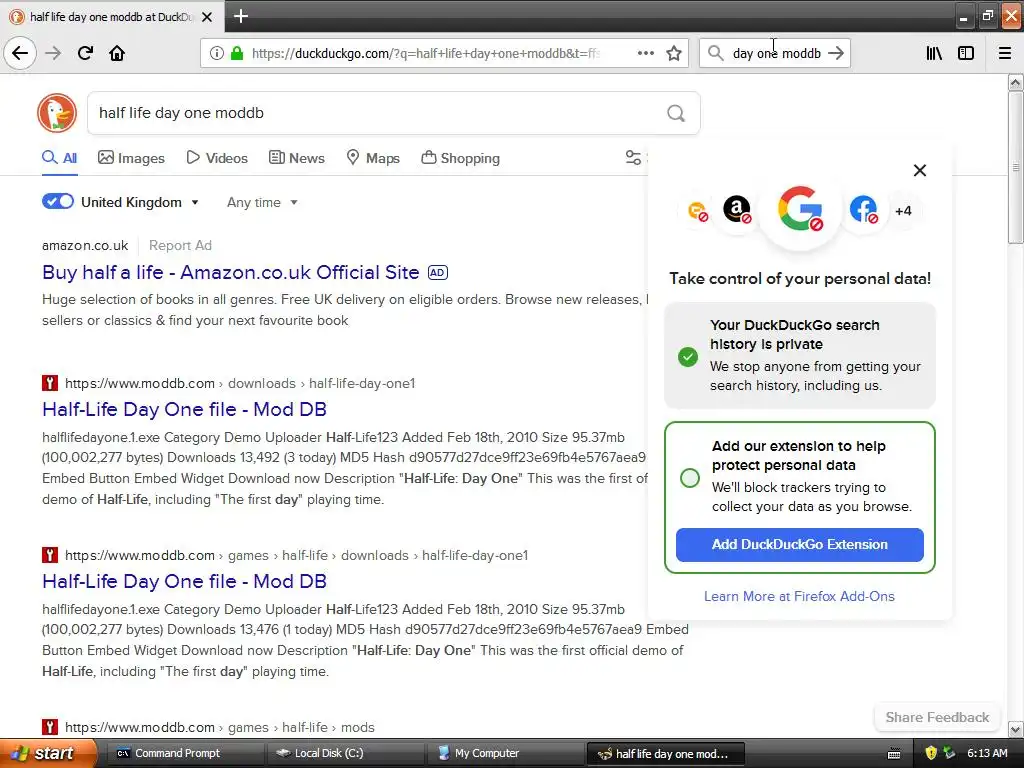Click the security shield tray icon

point(931,753)
